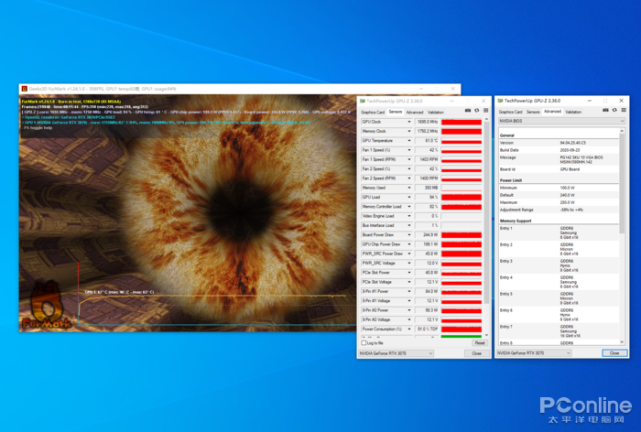Open GPU selector combo in Sensors window

pos(396,353)
